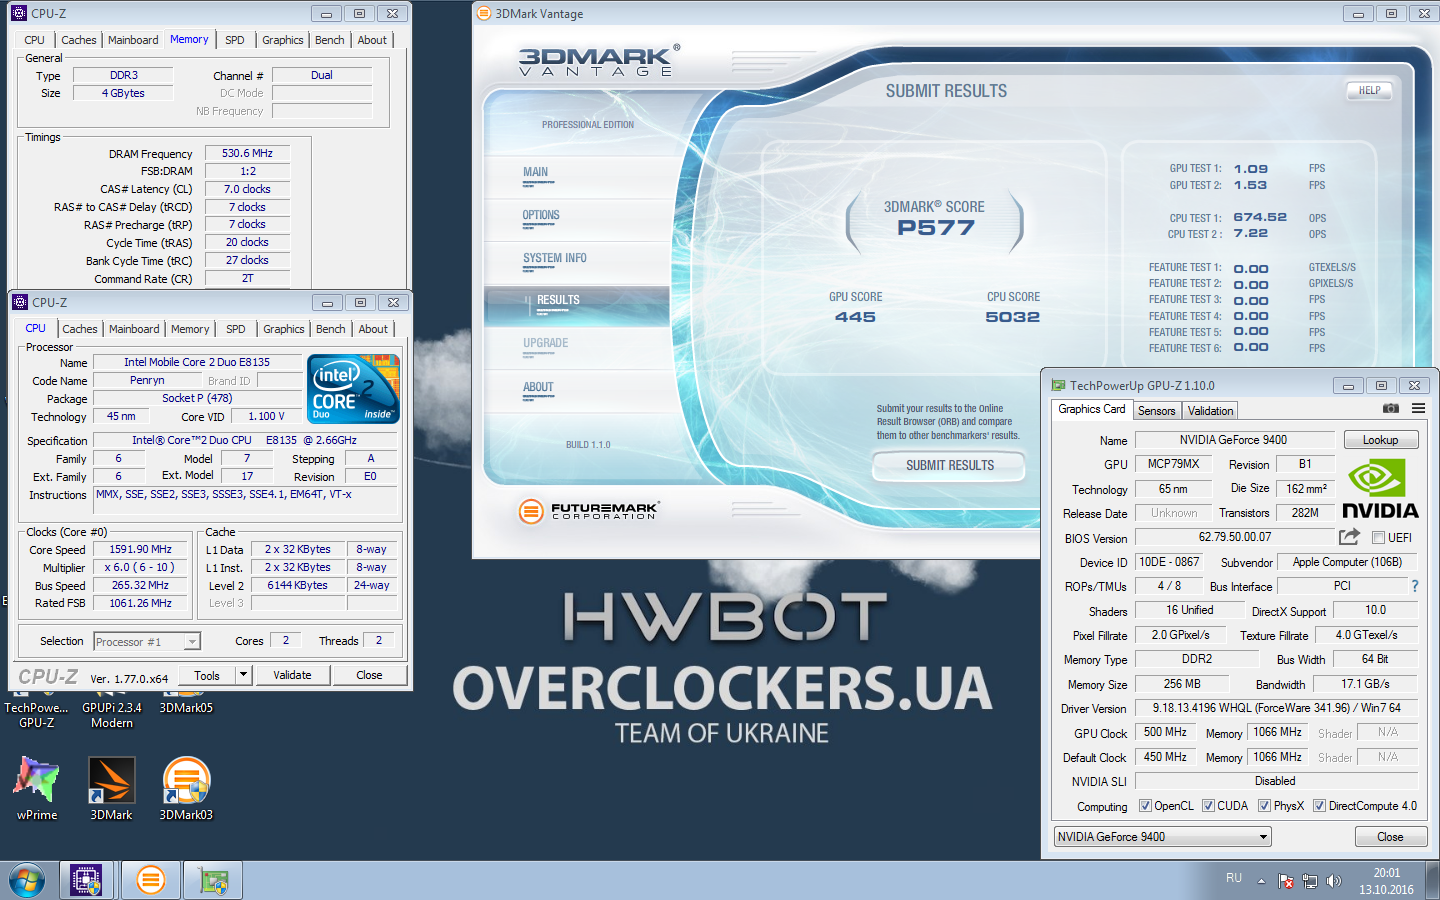Take a GPU-Z screenshot with the camera icon
Viewport: 1440px width, 900px height.
[x=1390, y=408]
